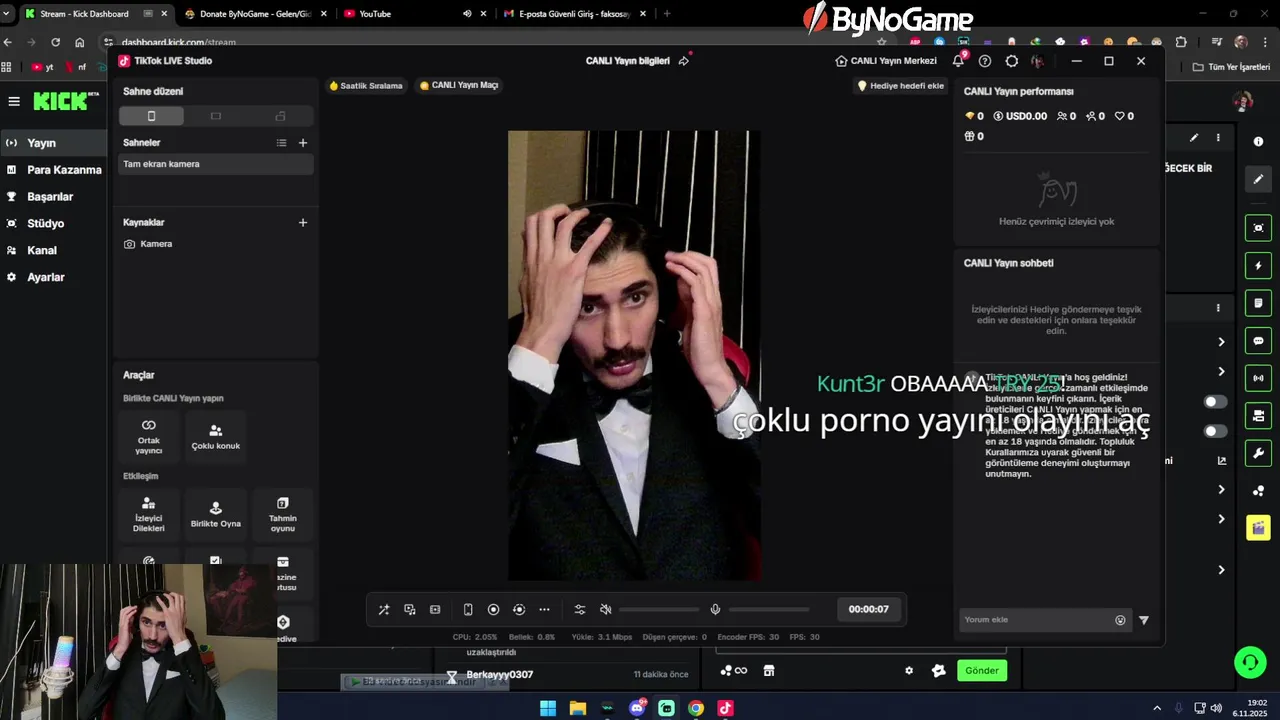Unmute the speaker icon in toolbar
This screenshot has height=720, width=1280.
pyautogui.click(x=605, y=609)
